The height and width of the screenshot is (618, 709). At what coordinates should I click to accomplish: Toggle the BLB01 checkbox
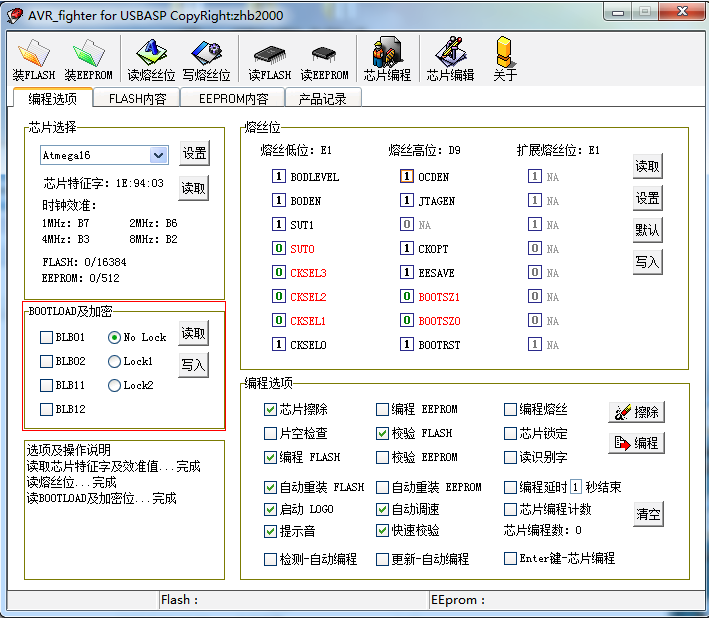pos(46,337)
